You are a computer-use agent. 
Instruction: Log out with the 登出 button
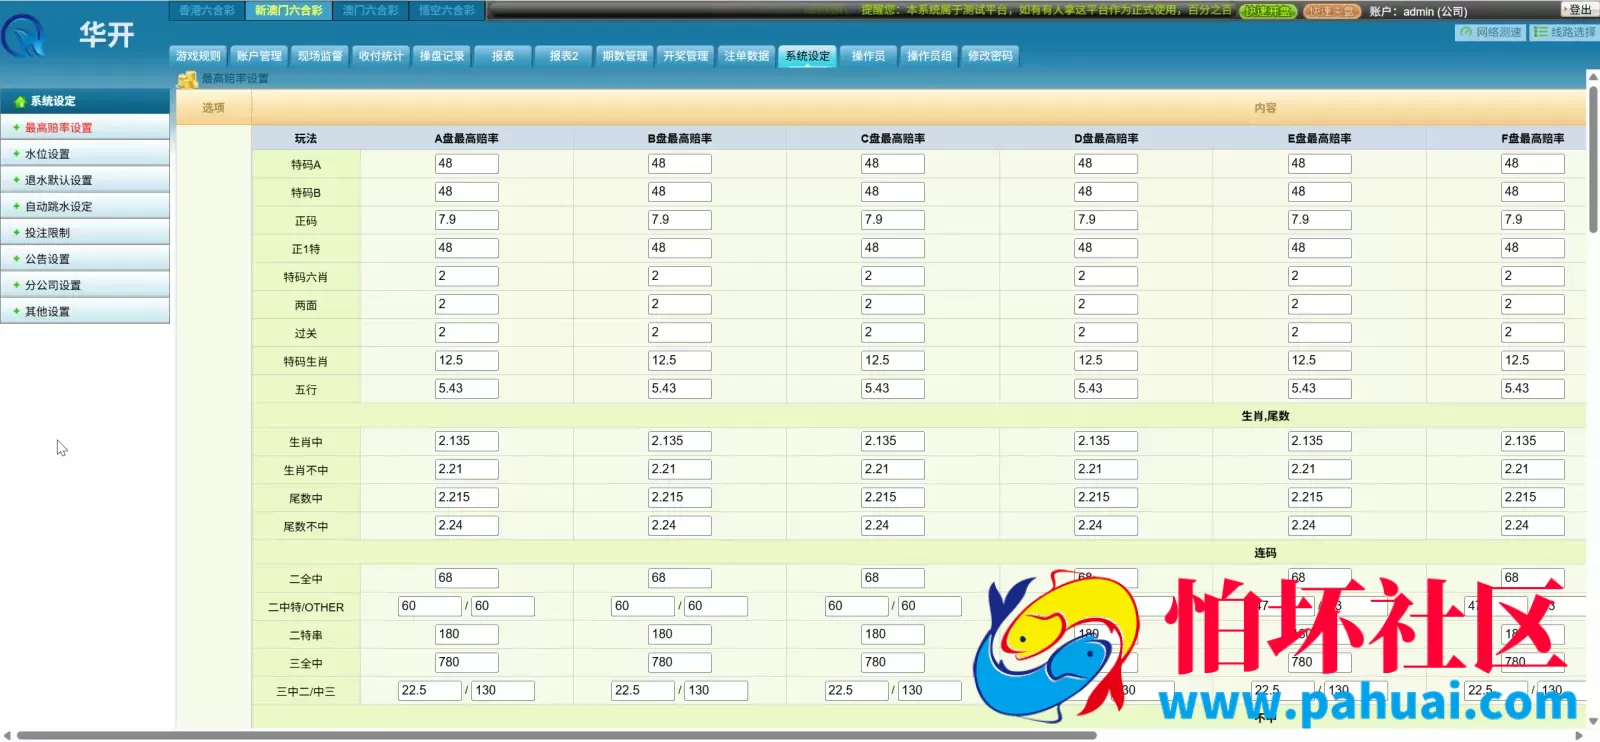pyautogui.click(x=1579, y=10)
